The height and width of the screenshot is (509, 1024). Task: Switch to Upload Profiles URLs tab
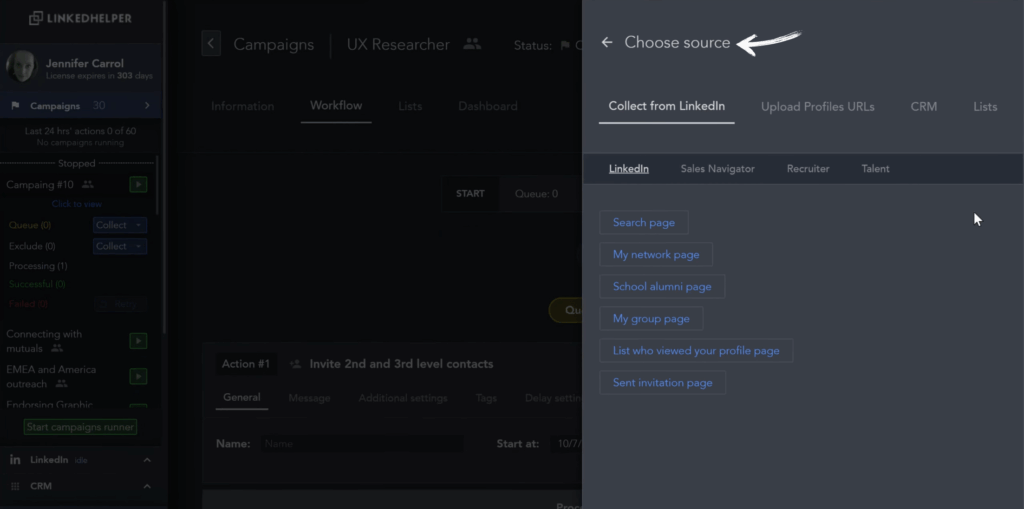pyautogui.click(x=817, y=107)
